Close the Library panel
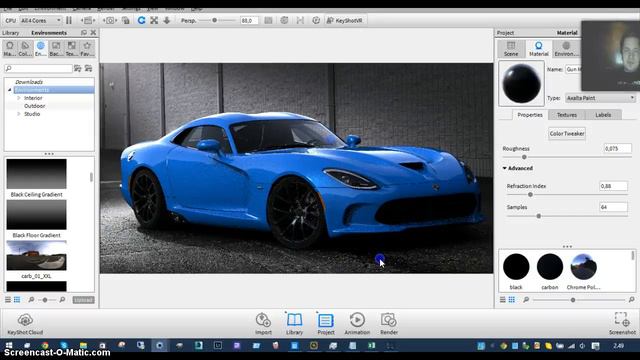 click(93, 32)
